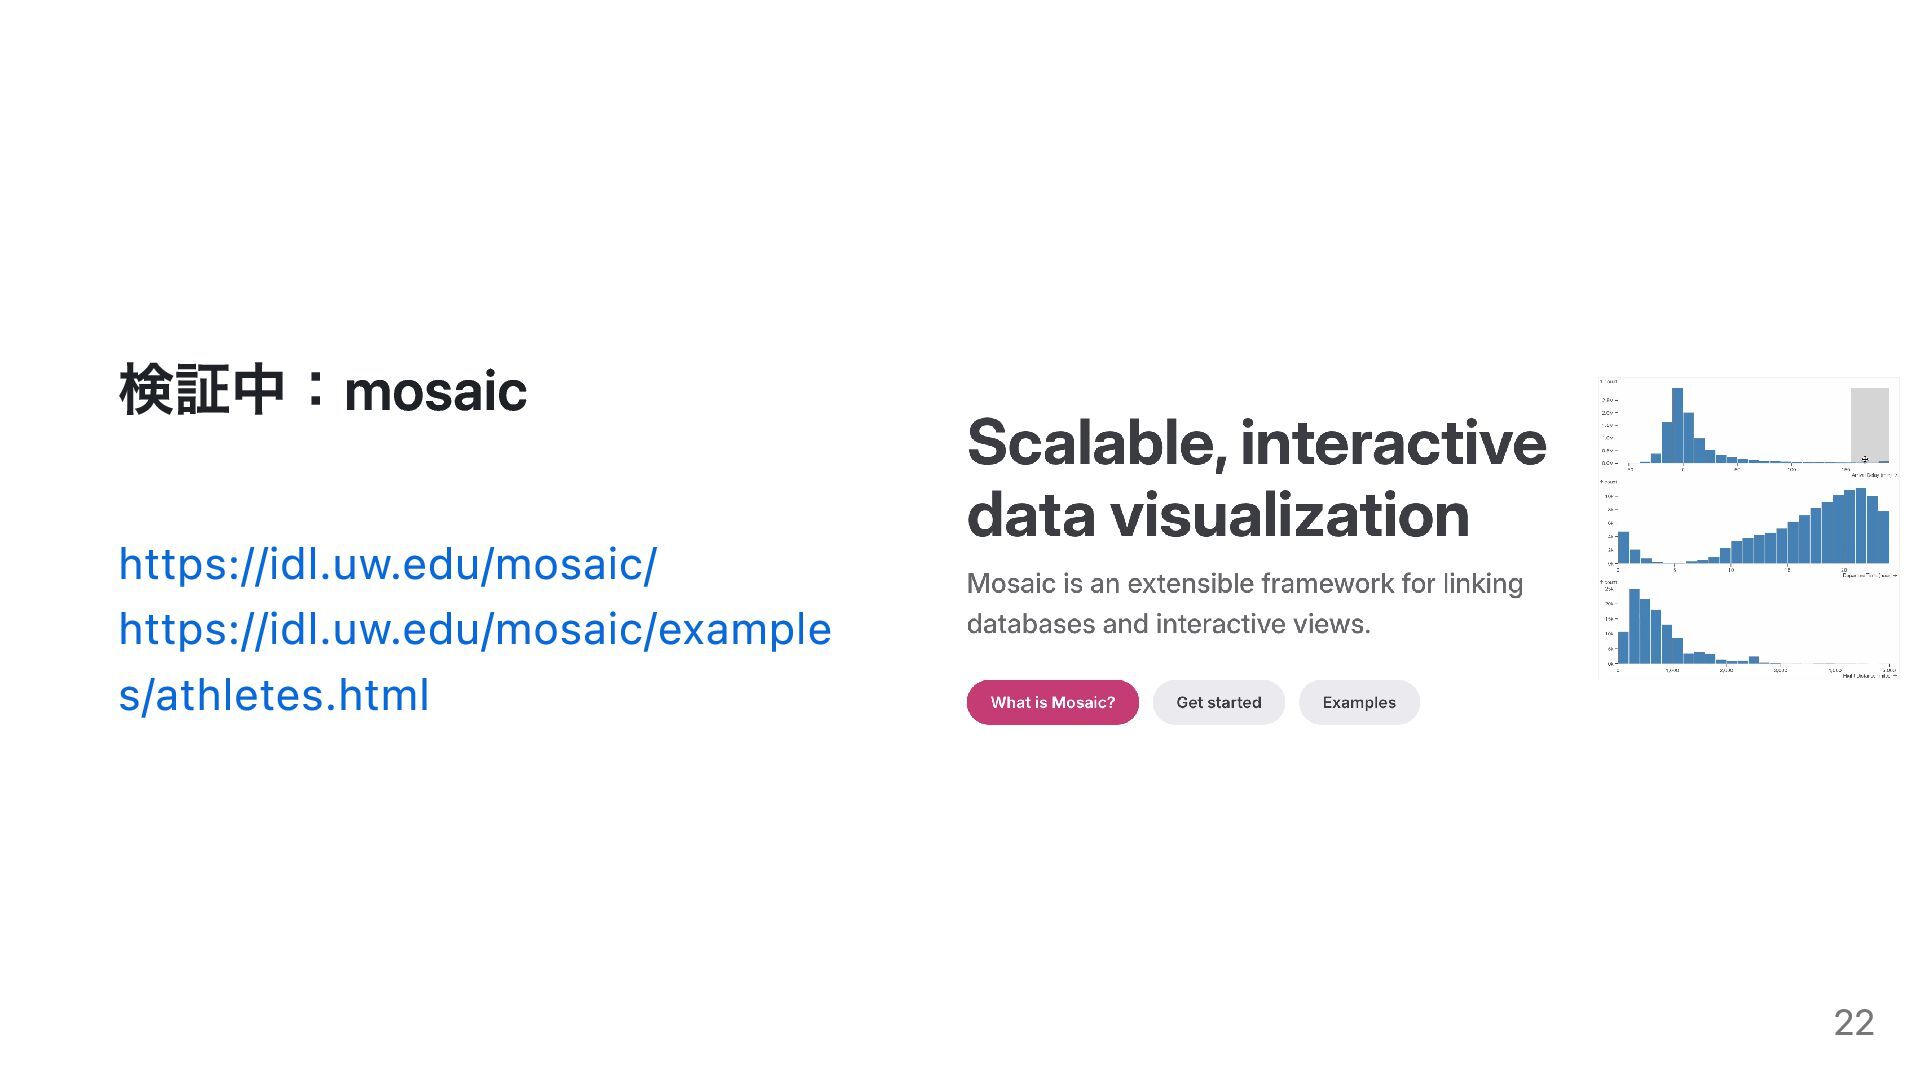Click the tallest bar in the bottom histogram
The width and height of the screenshot is (1920, 1080).
coord(1634,626)
